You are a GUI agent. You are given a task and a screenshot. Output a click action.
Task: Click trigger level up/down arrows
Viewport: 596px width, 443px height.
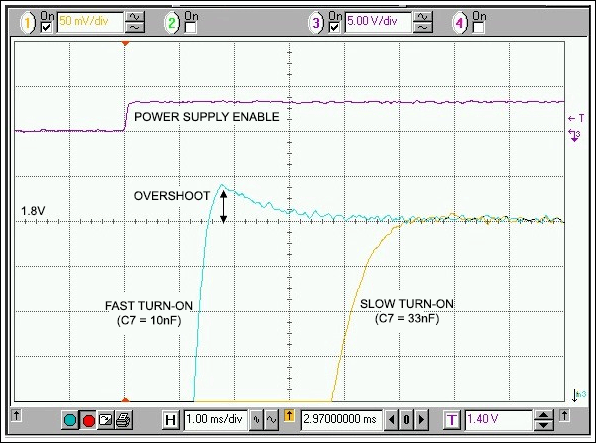coord(544,420)
